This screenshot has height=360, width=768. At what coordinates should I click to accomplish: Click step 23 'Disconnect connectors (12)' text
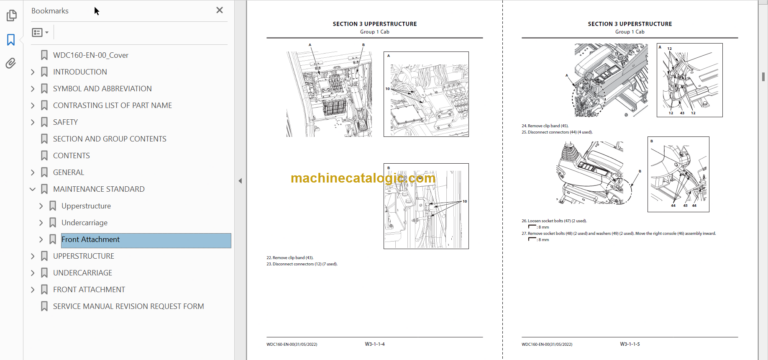302,264
